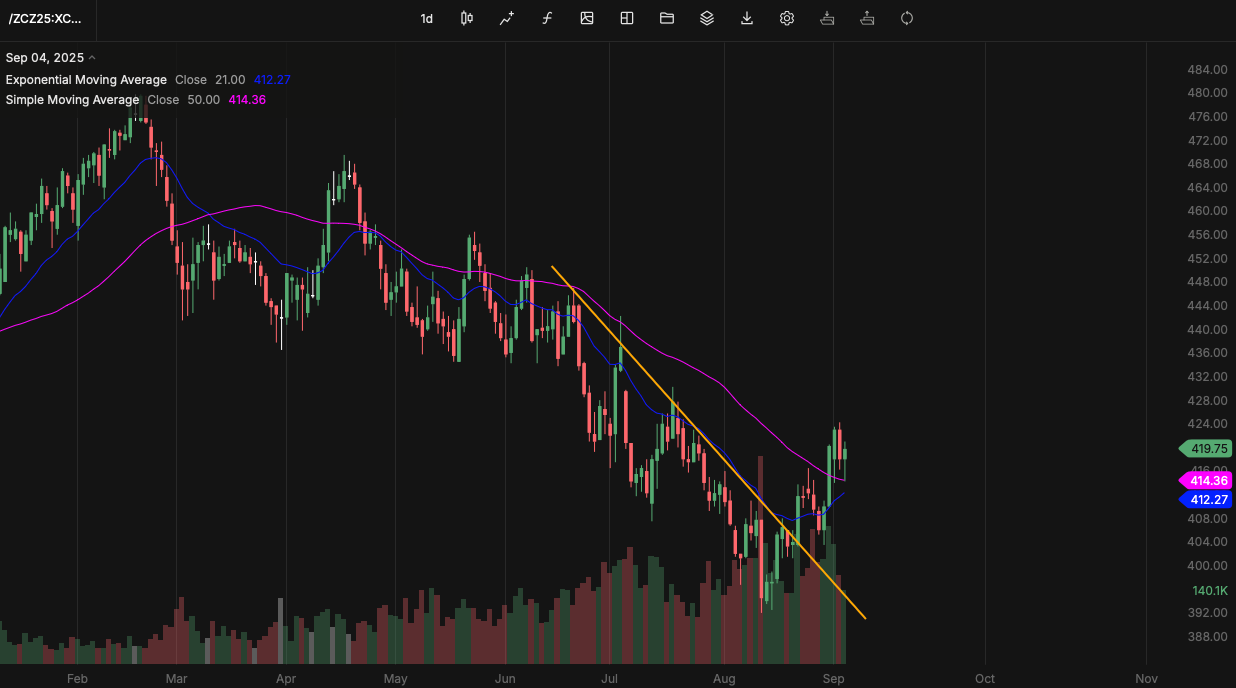Select the Sep label on the time axis

834,678
